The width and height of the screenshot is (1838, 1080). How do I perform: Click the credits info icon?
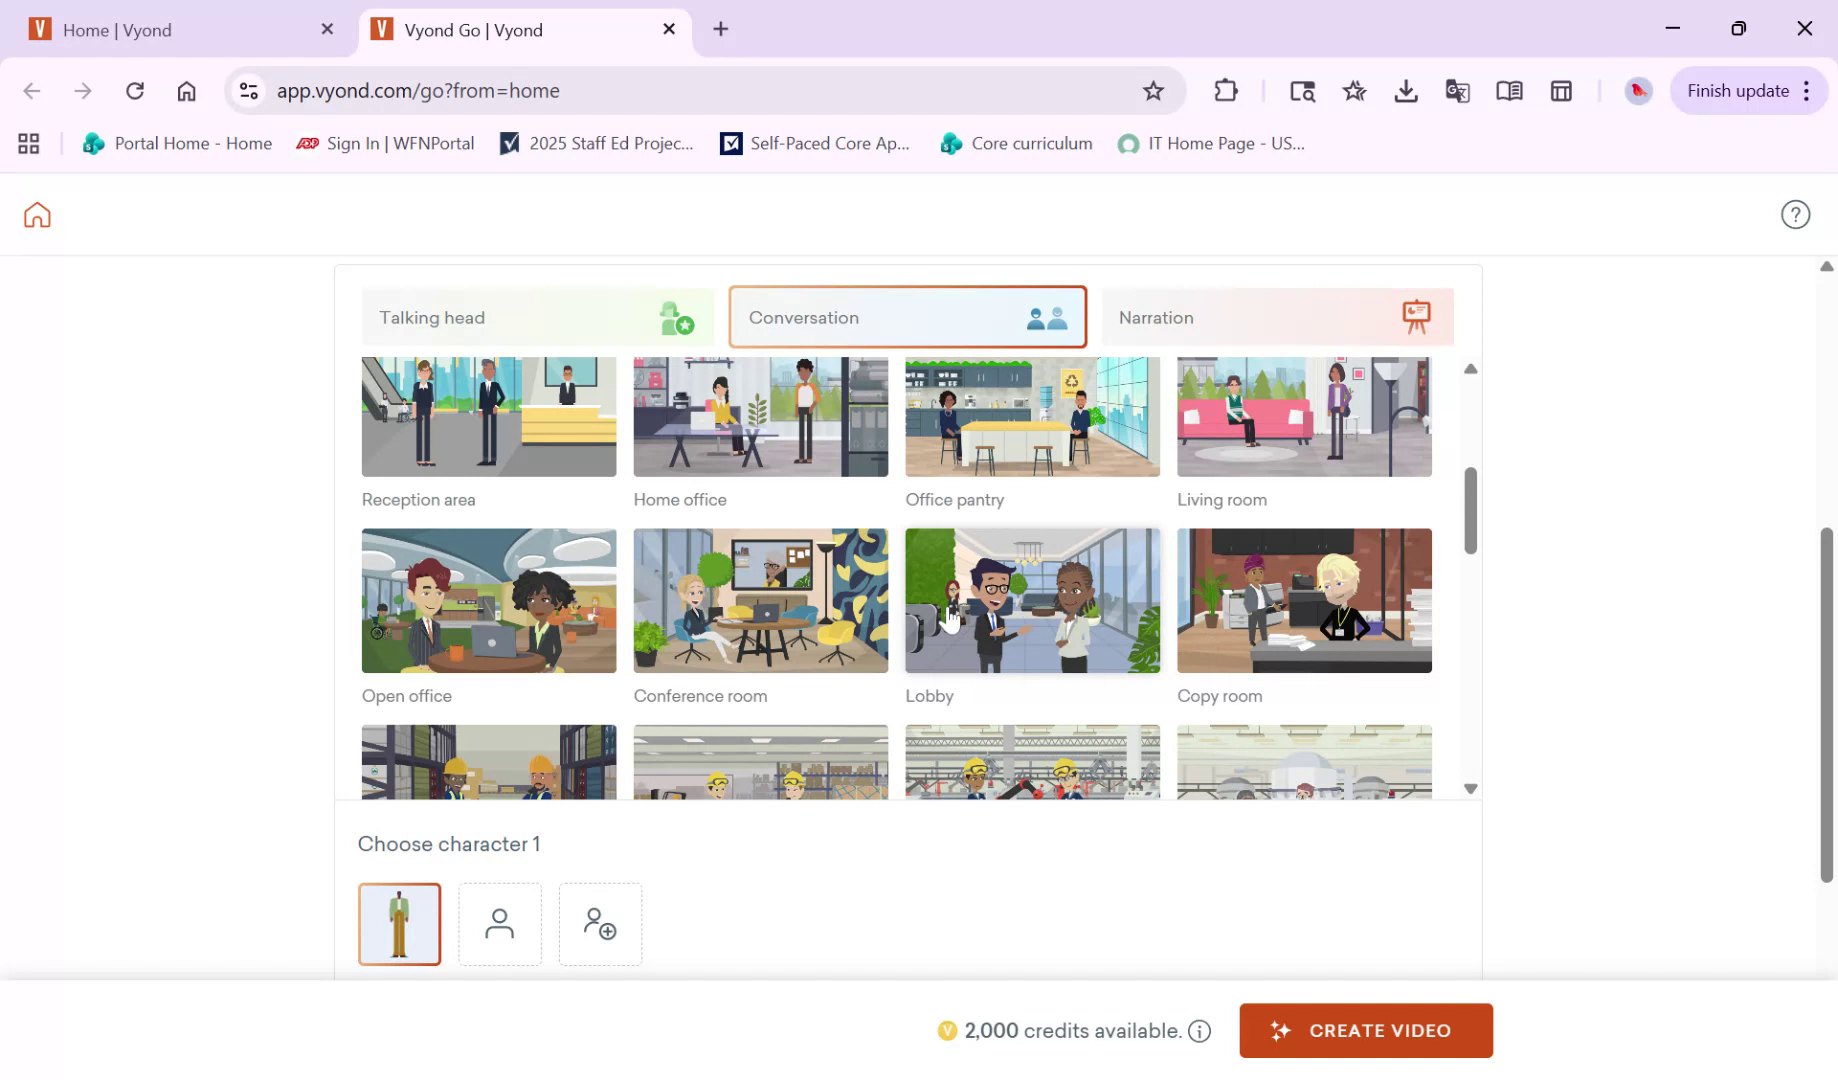[x=1199, y=1030]
